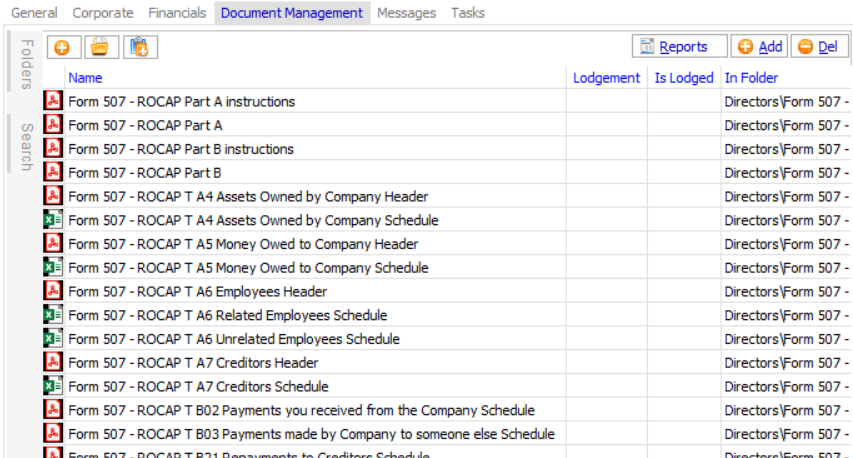Click Excel icon for A4 Assets Owned Schedule
Image resolution: width=853 pixels, height=458 pixels.
point(53,220)
